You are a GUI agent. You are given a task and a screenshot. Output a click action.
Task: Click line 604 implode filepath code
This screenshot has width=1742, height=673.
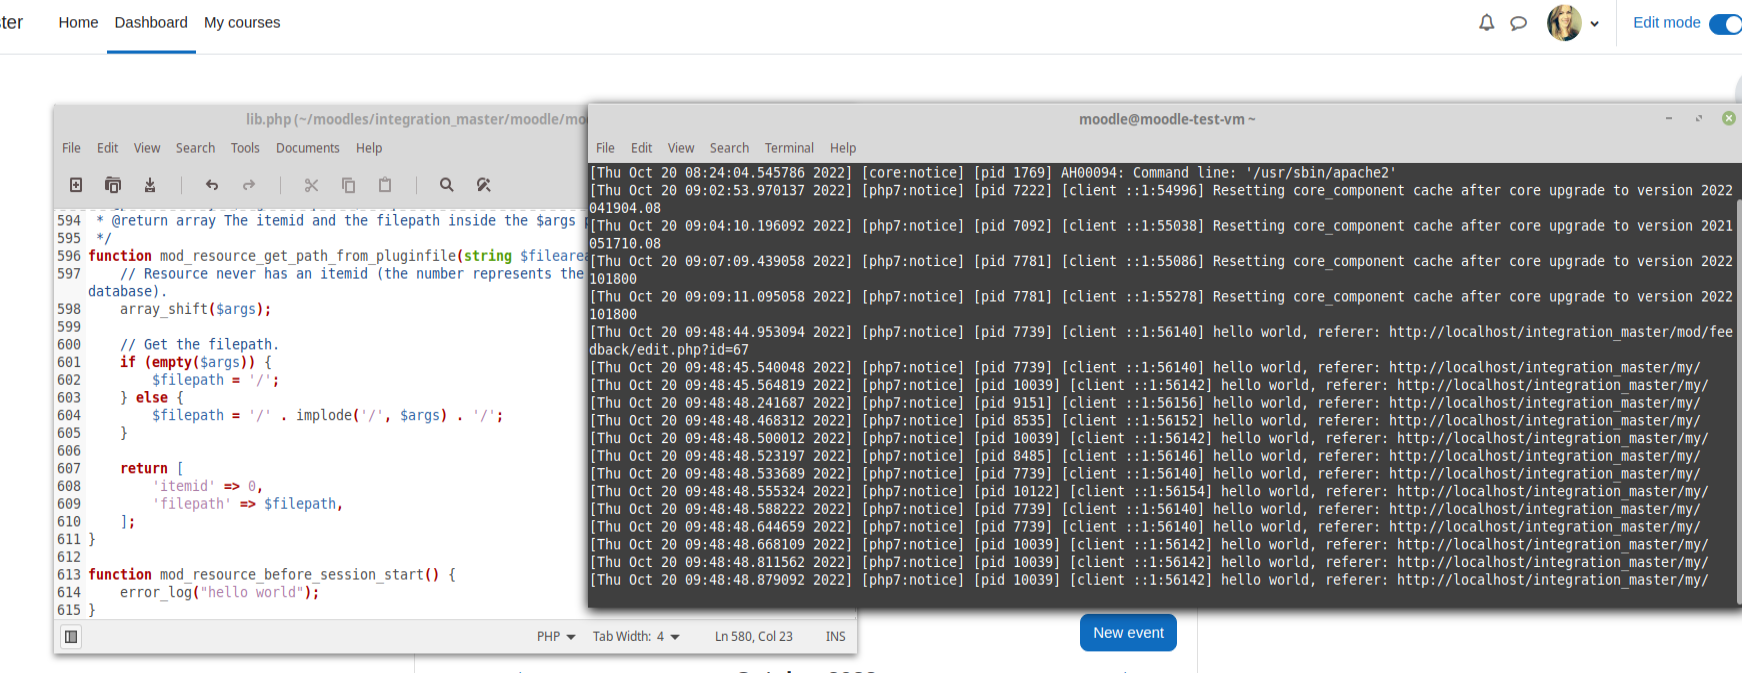point(328,416)
